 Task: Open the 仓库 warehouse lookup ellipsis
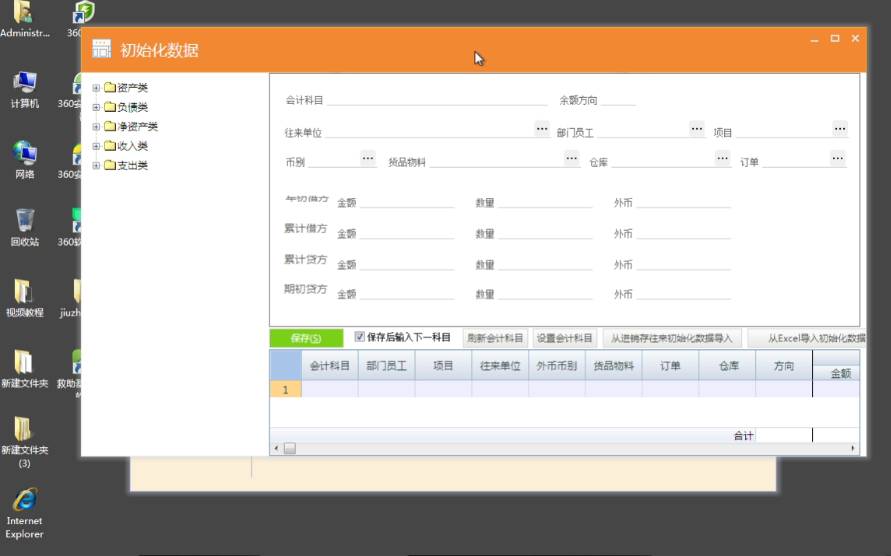pos(721,158)
